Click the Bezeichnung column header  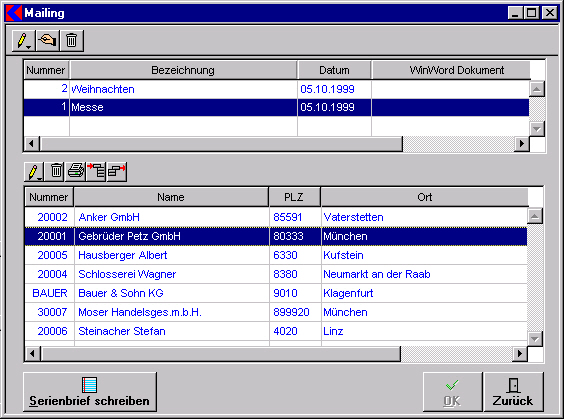[183, 70]
